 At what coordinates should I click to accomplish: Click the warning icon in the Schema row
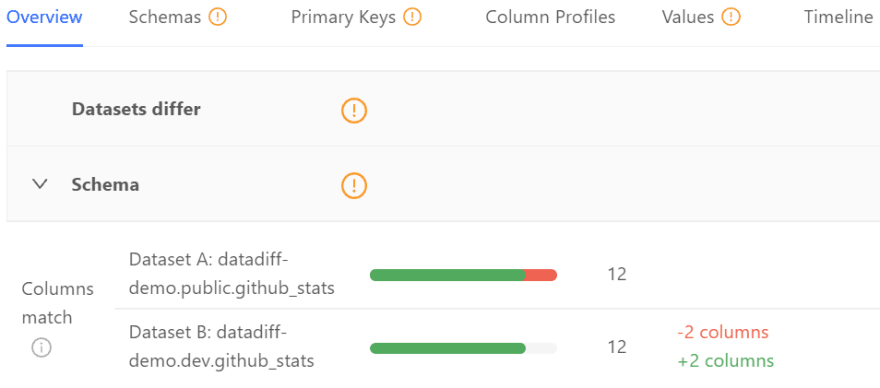coord(354,185)
